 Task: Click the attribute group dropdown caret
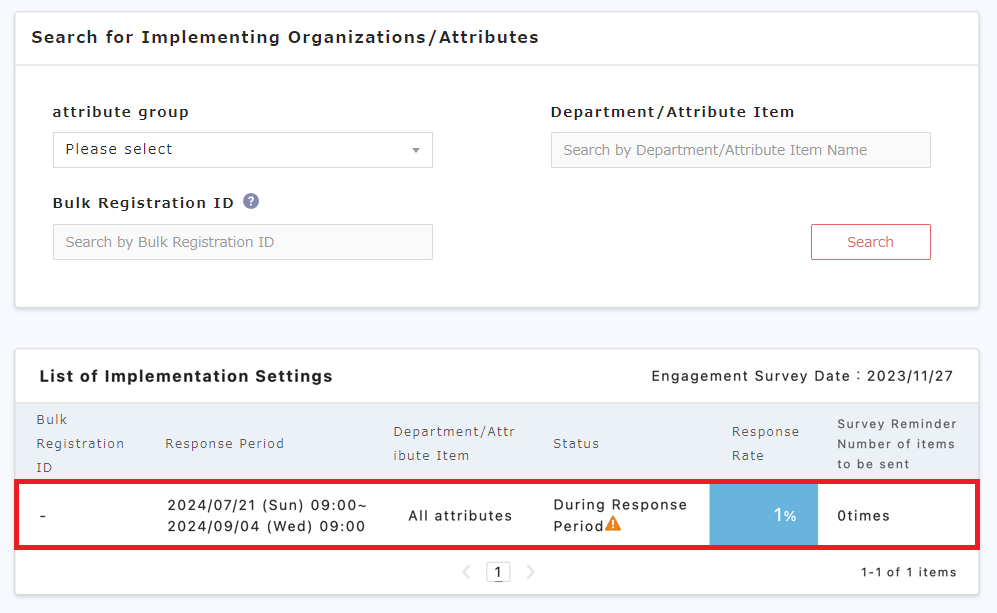coord(416,151)
